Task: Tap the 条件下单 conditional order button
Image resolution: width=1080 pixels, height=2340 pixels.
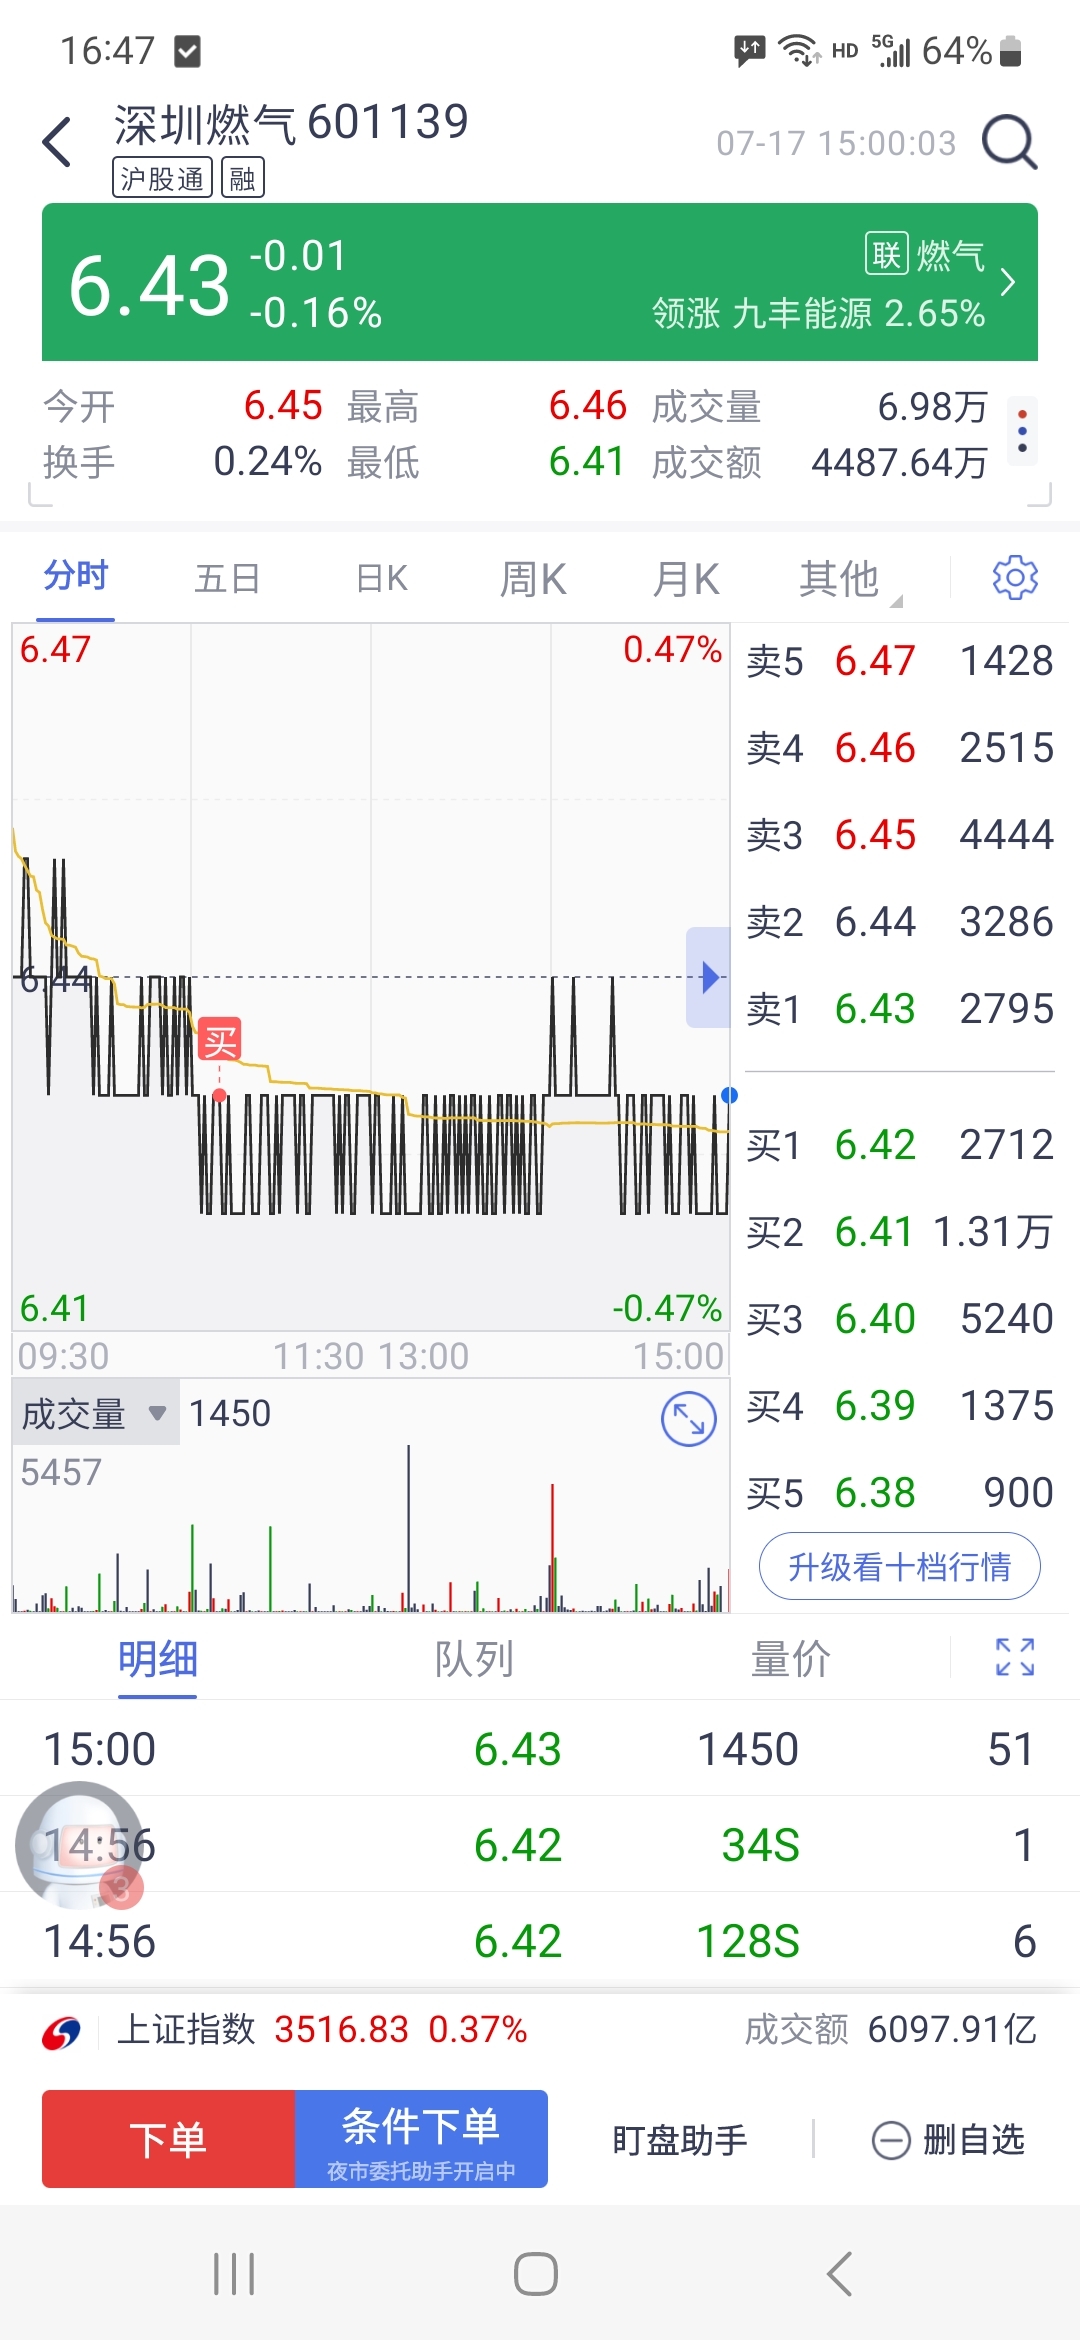Action: (x=421, y=2139)
